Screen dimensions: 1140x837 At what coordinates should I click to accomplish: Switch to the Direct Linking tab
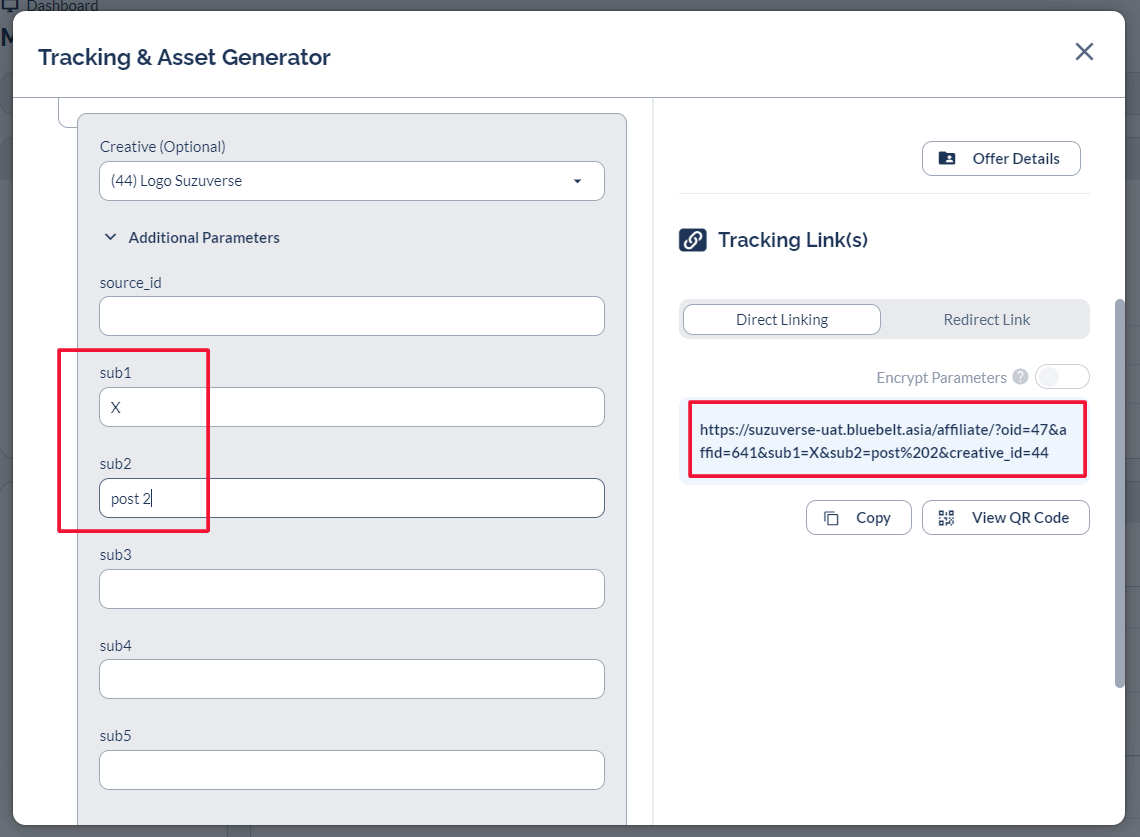click(x=781, y=320)
